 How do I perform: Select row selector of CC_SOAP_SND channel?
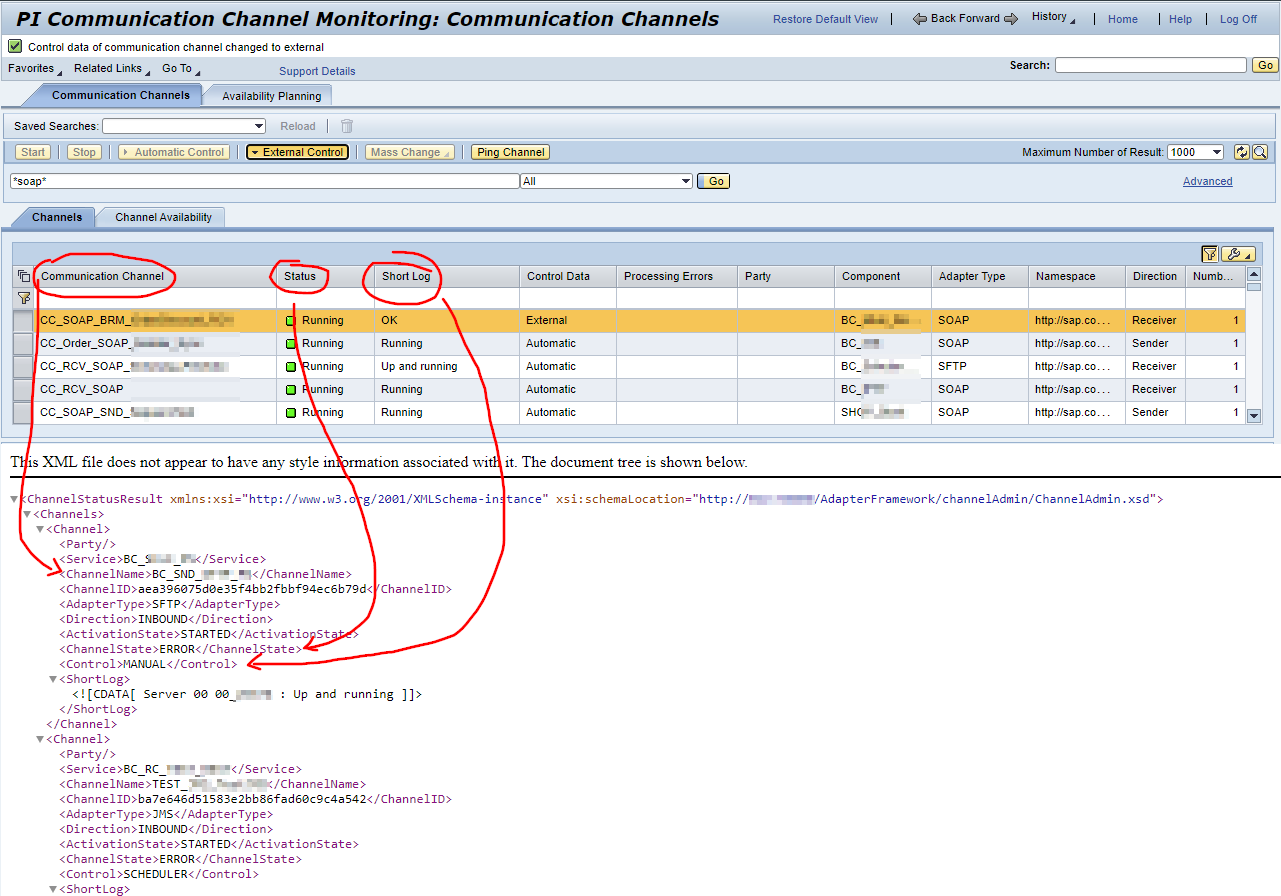click(x=23, y=412)
